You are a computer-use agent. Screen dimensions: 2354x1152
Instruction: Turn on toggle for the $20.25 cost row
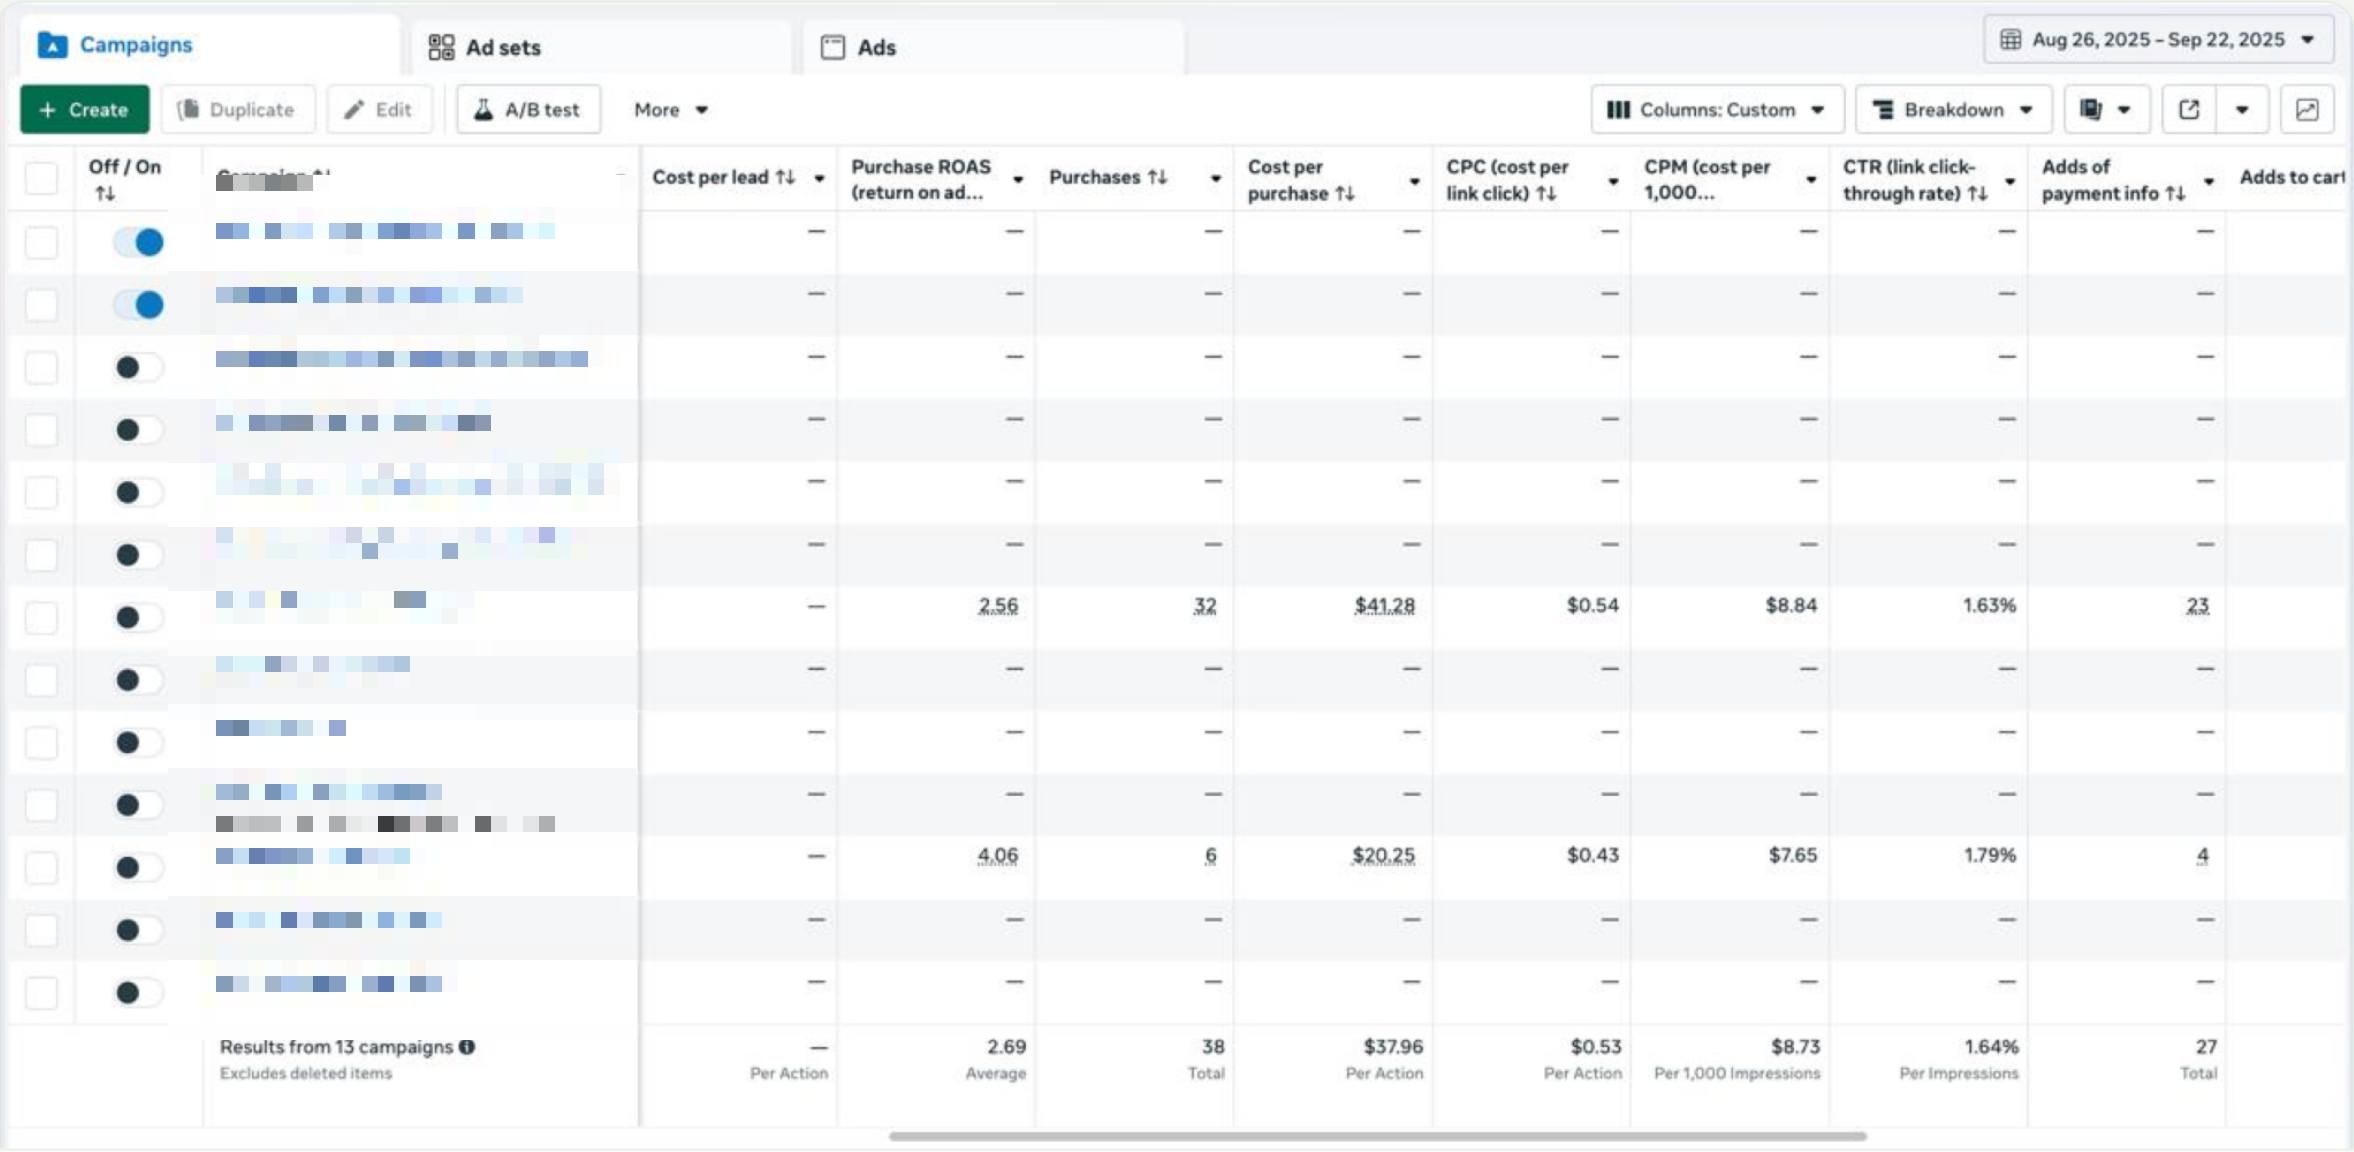click(138, 867)
